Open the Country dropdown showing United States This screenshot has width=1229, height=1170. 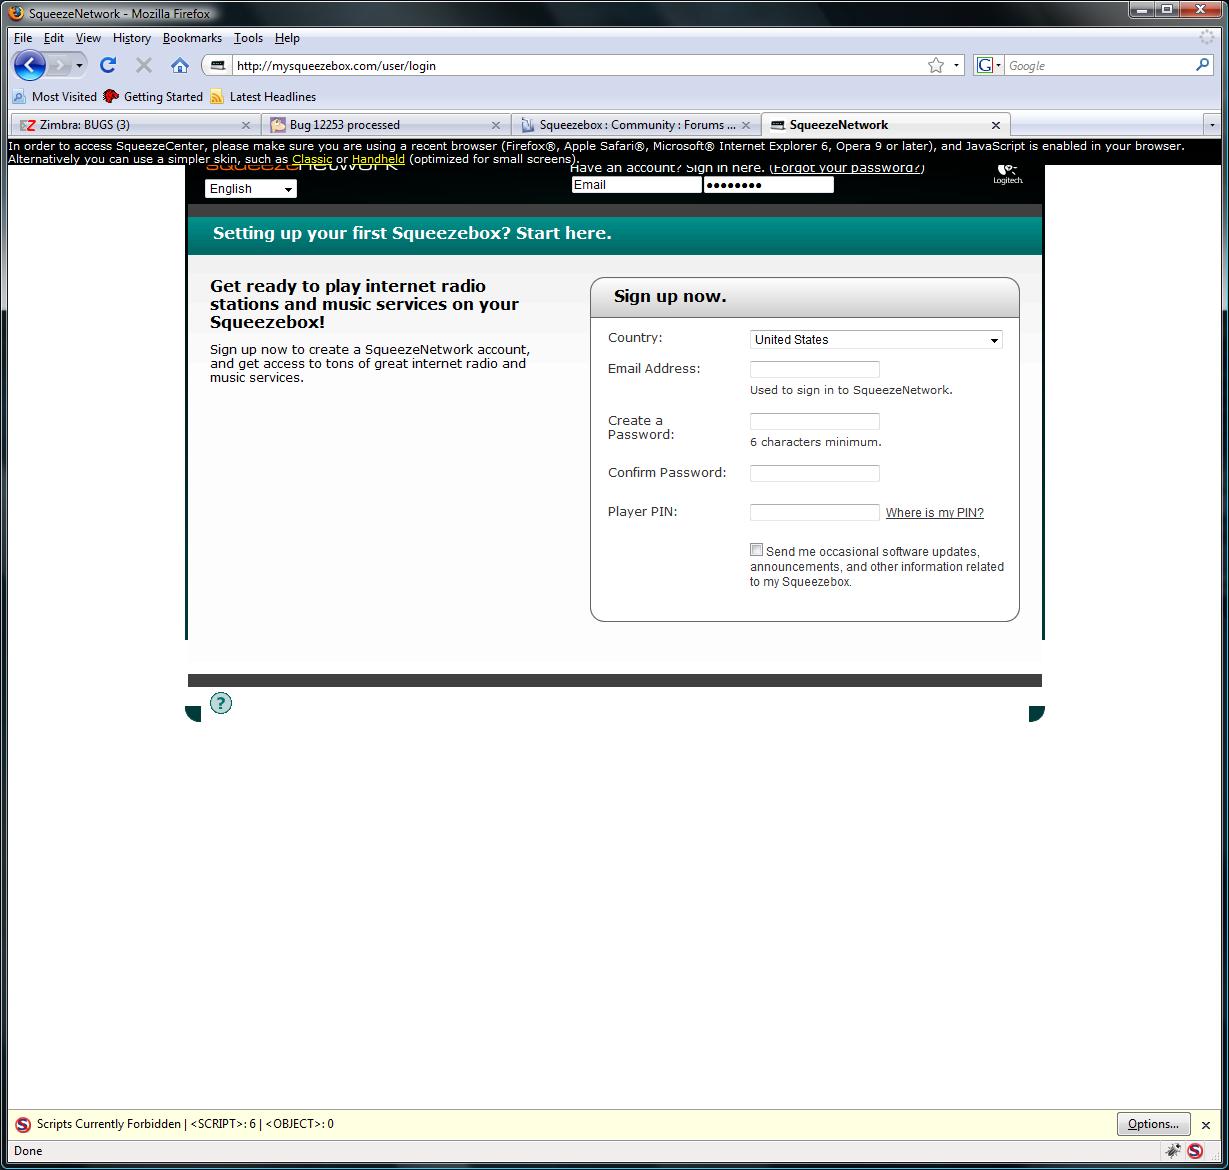point(876,340)
